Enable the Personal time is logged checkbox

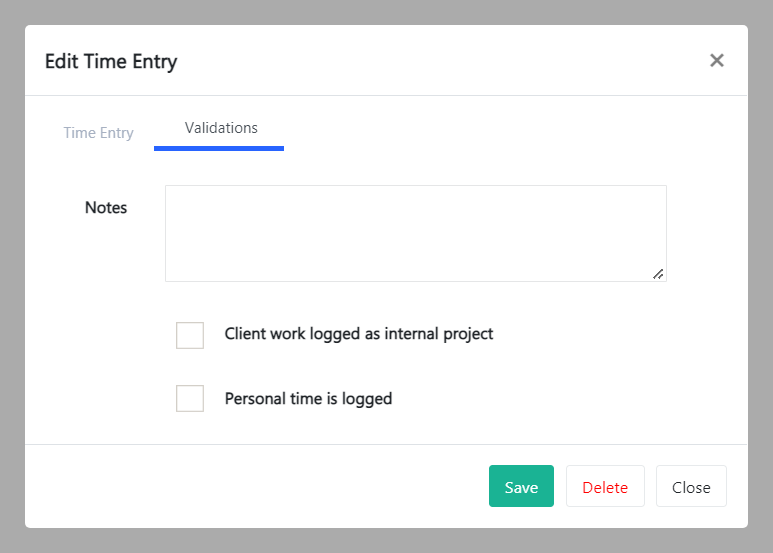(x=190, y=399)
